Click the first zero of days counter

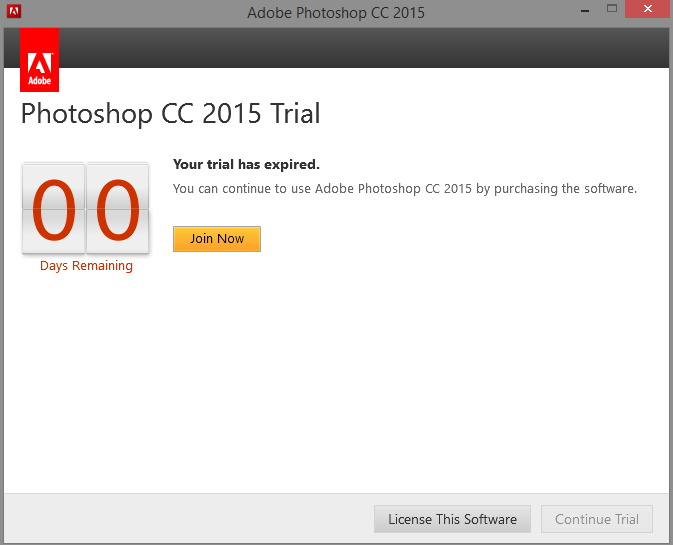54,209
